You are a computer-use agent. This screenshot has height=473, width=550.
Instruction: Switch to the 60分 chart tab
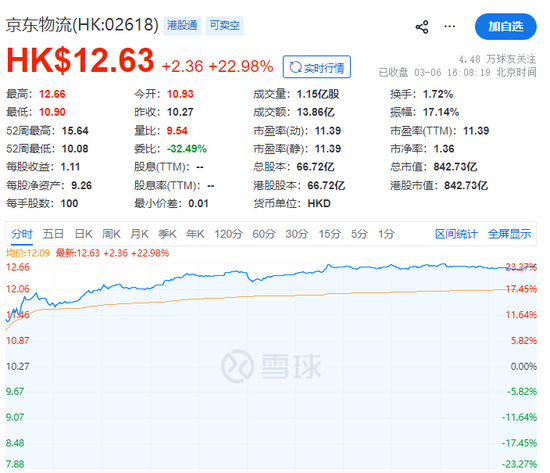[264, 234]
